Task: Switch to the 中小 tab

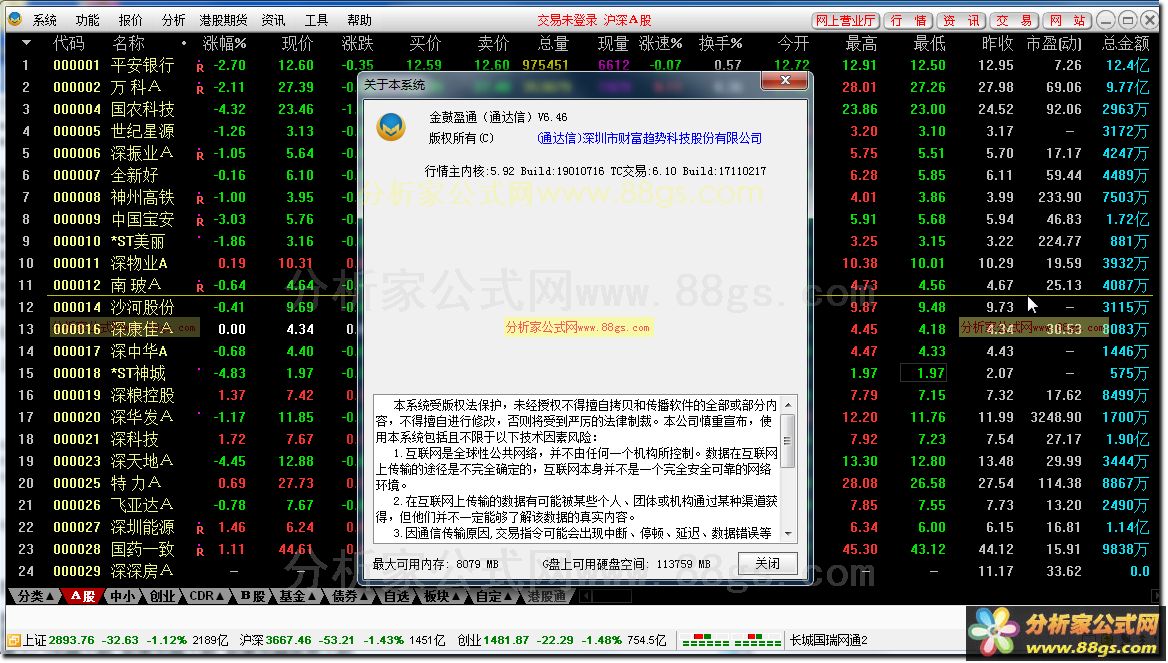Action: (x=123, y=596)
